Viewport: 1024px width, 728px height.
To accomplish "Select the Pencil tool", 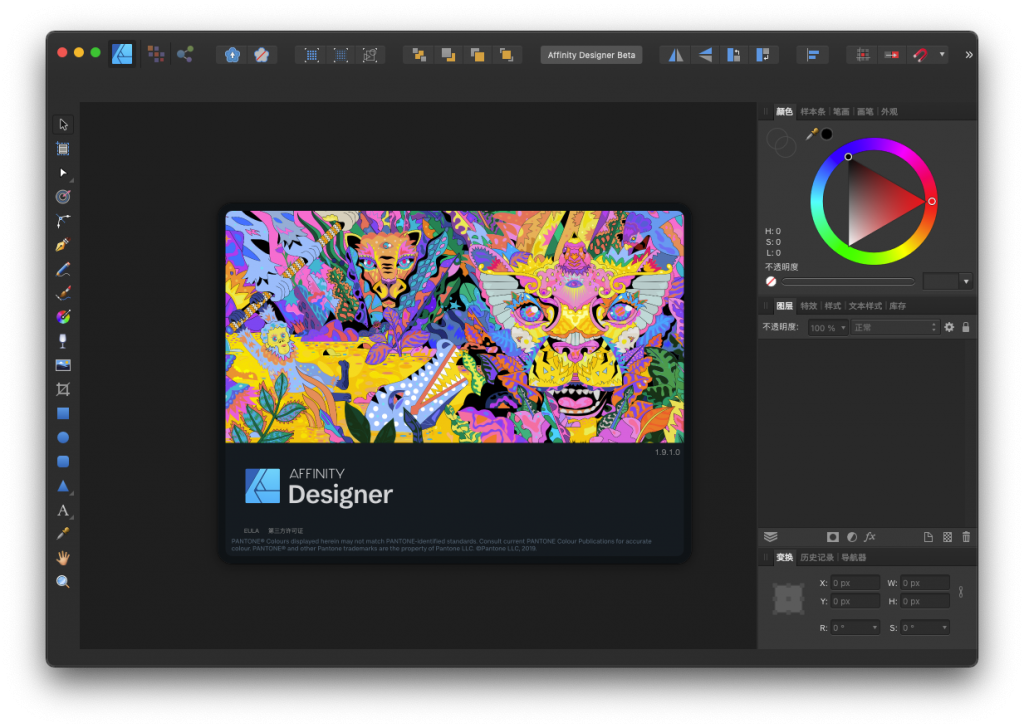I will [x=63, y=269].
